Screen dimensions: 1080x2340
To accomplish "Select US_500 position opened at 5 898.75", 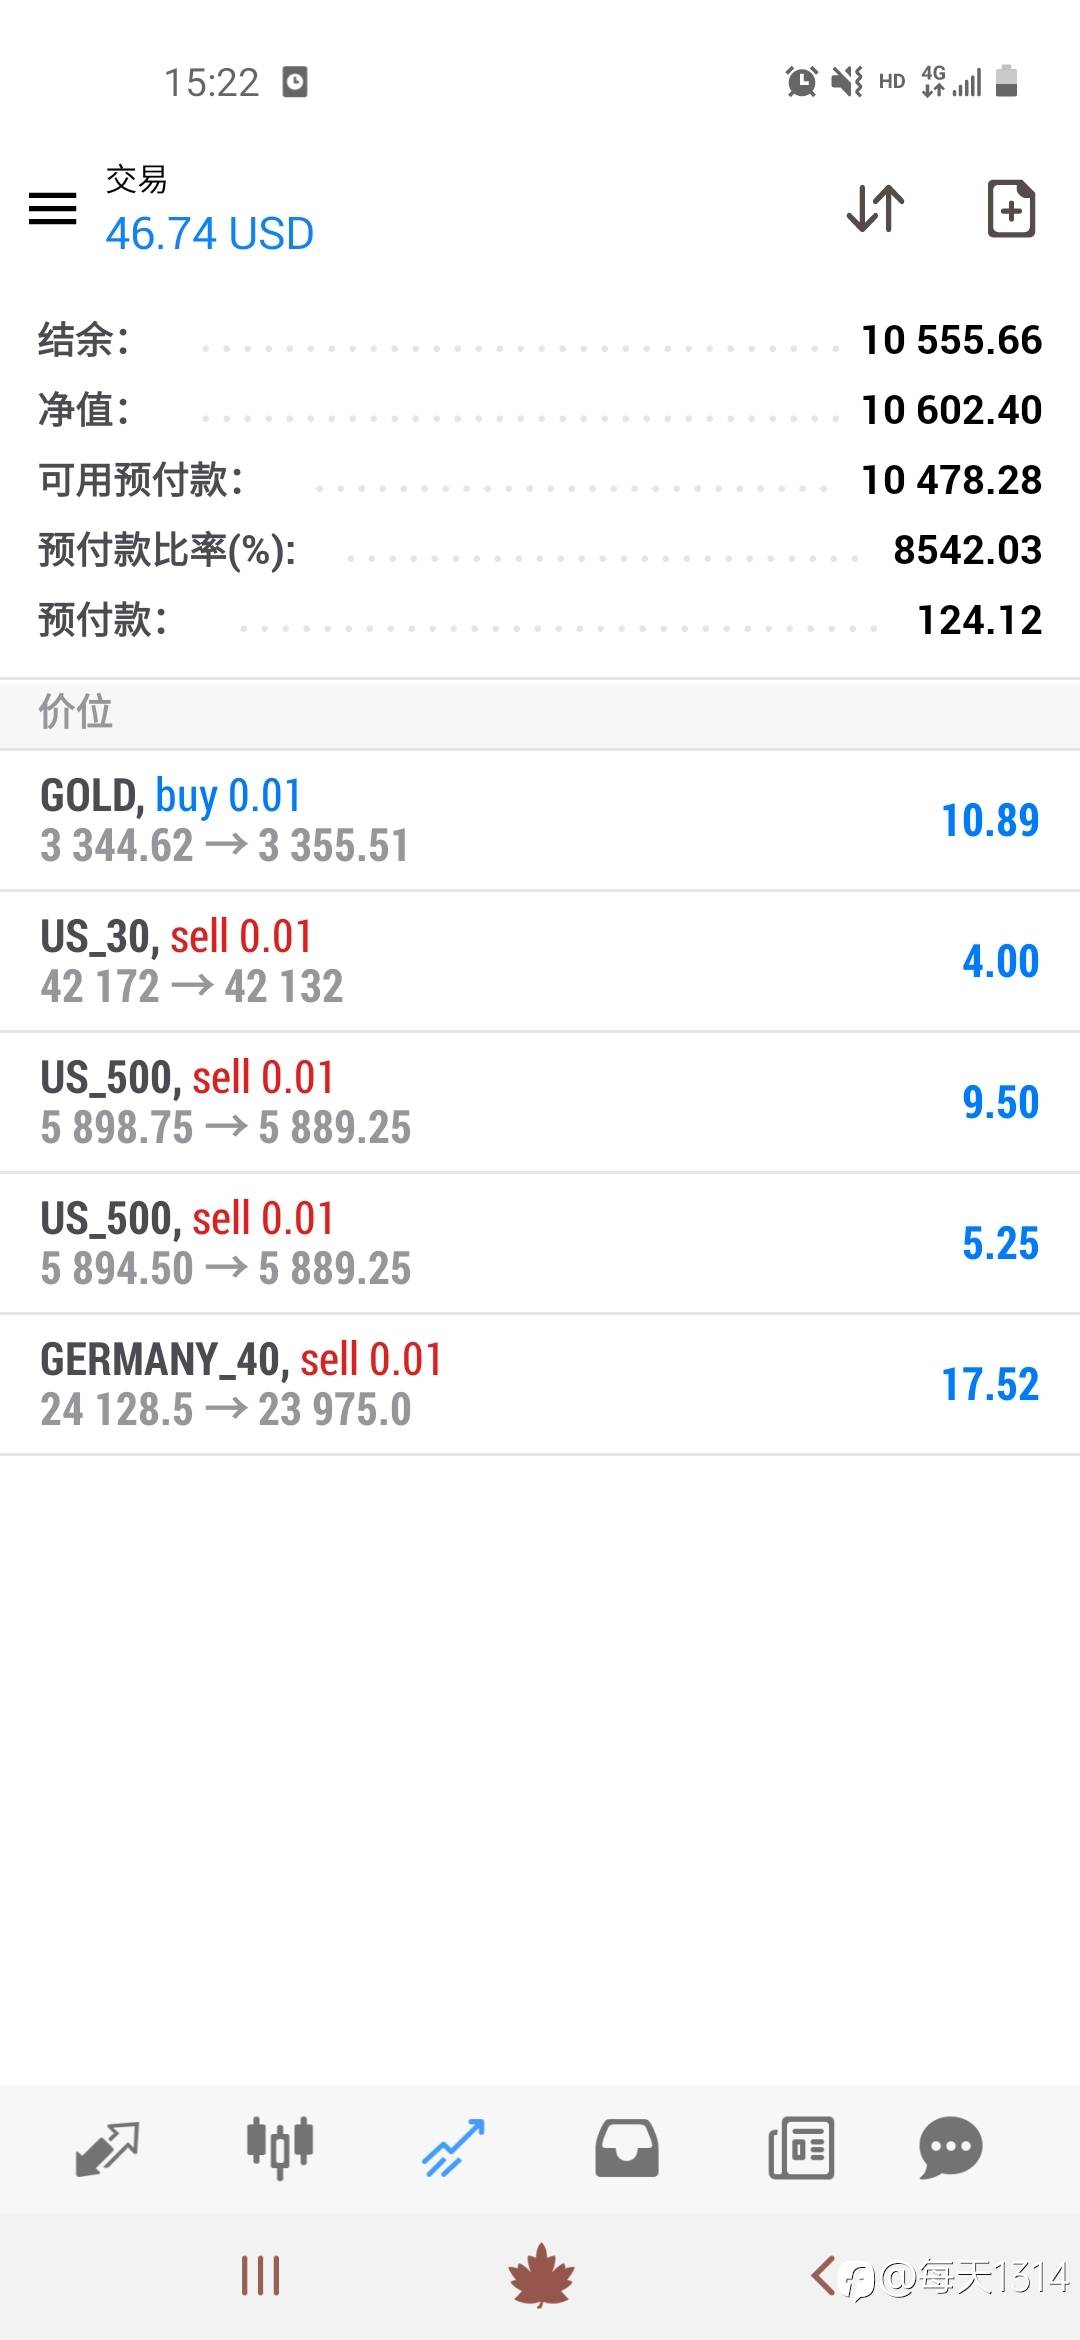I will [540, 1102].
